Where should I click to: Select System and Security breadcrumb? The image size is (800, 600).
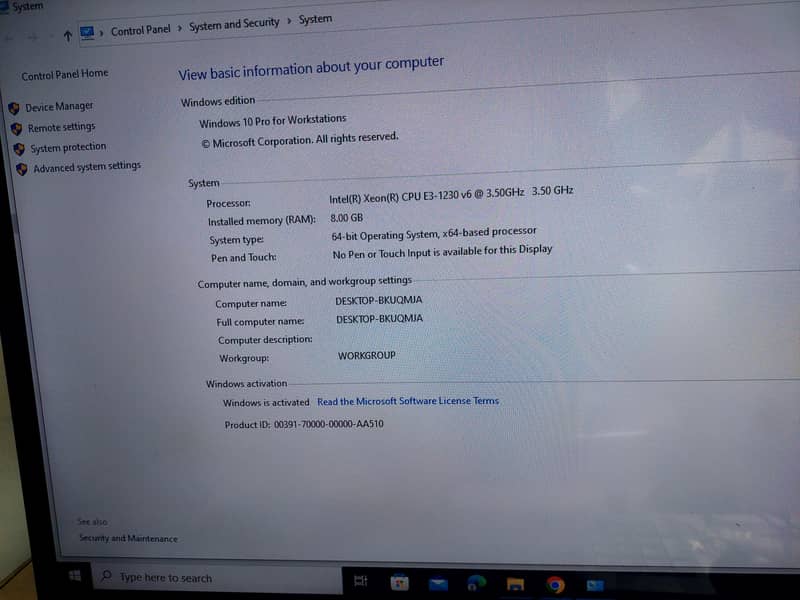tap(234, 24)
